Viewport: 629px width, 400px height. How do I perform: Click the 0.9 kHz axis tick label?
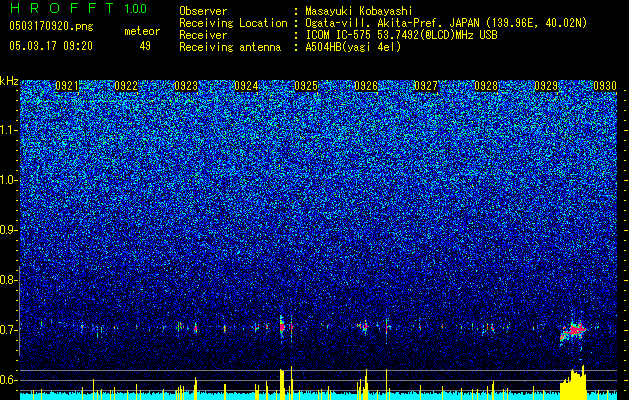coord(8,230)
